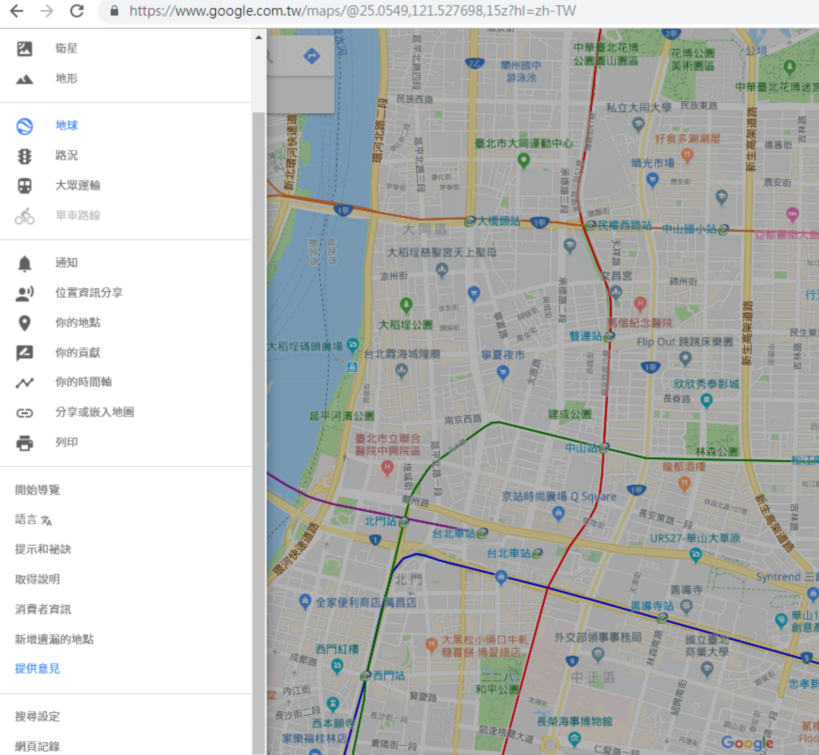Click the 西門站 metro station icon

pyautogui.click(x=366, y=676)
